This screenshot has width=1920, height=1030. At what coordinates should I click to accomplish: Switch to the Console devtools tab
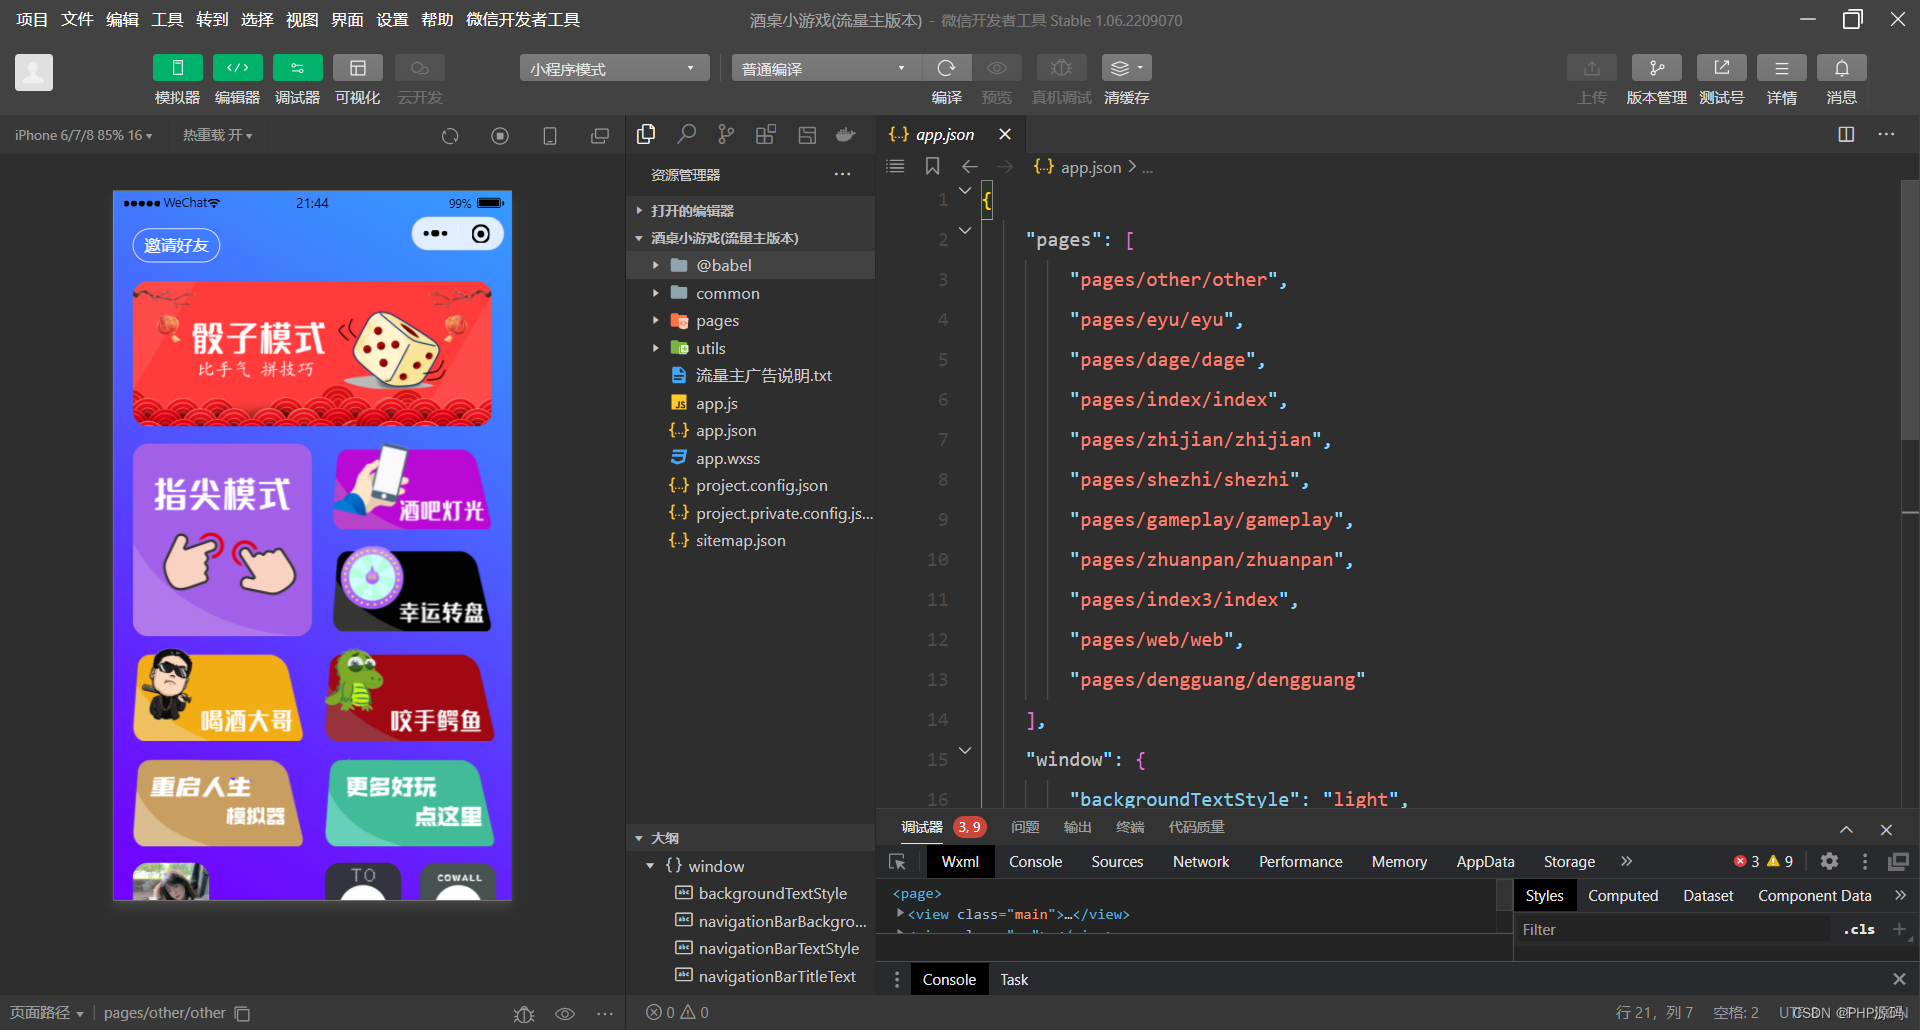point(1035,861)
